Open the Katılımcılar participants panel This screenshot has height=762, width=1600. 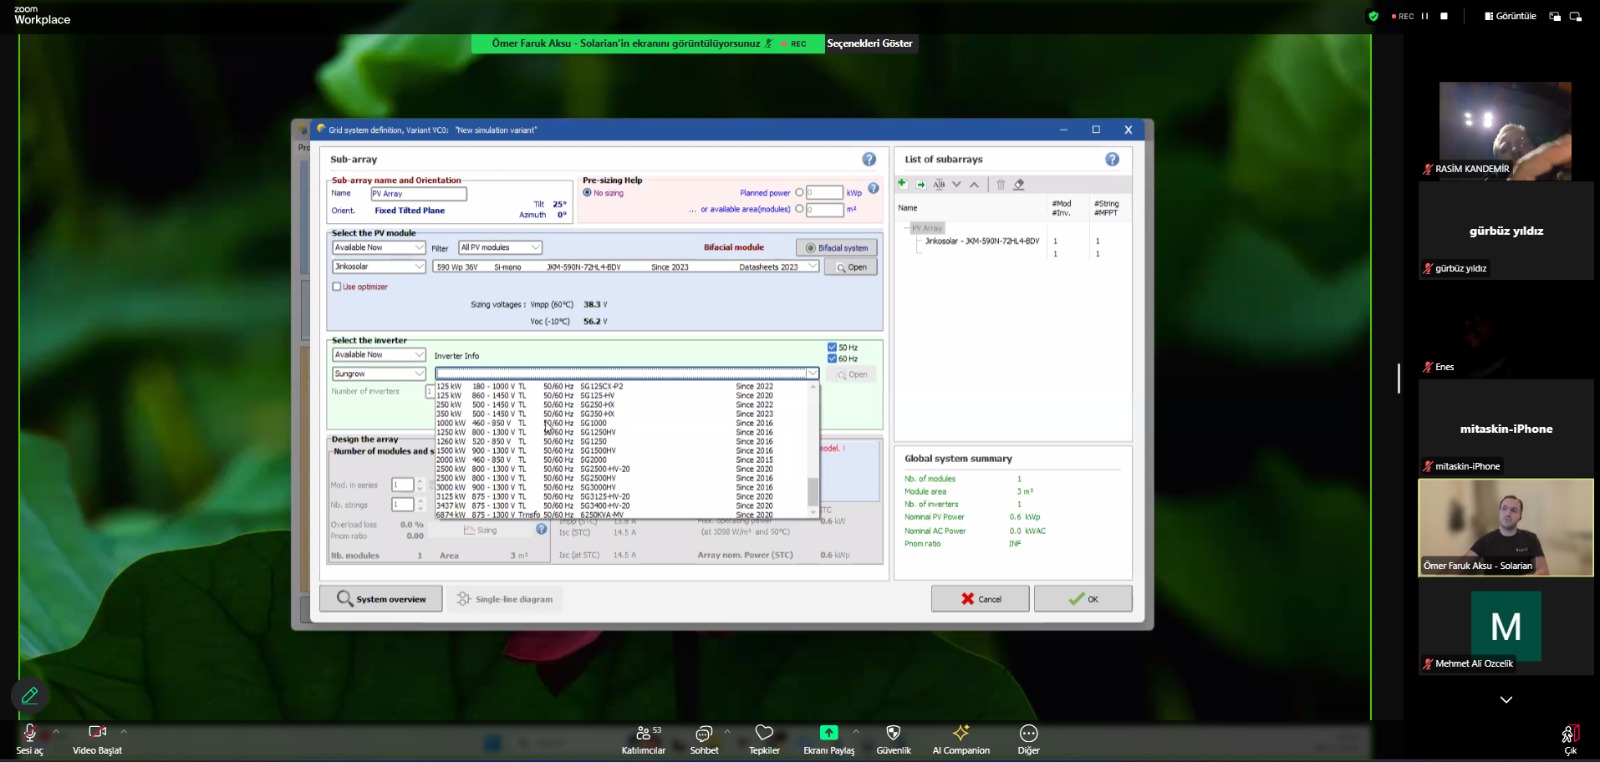tap(643, 734)
